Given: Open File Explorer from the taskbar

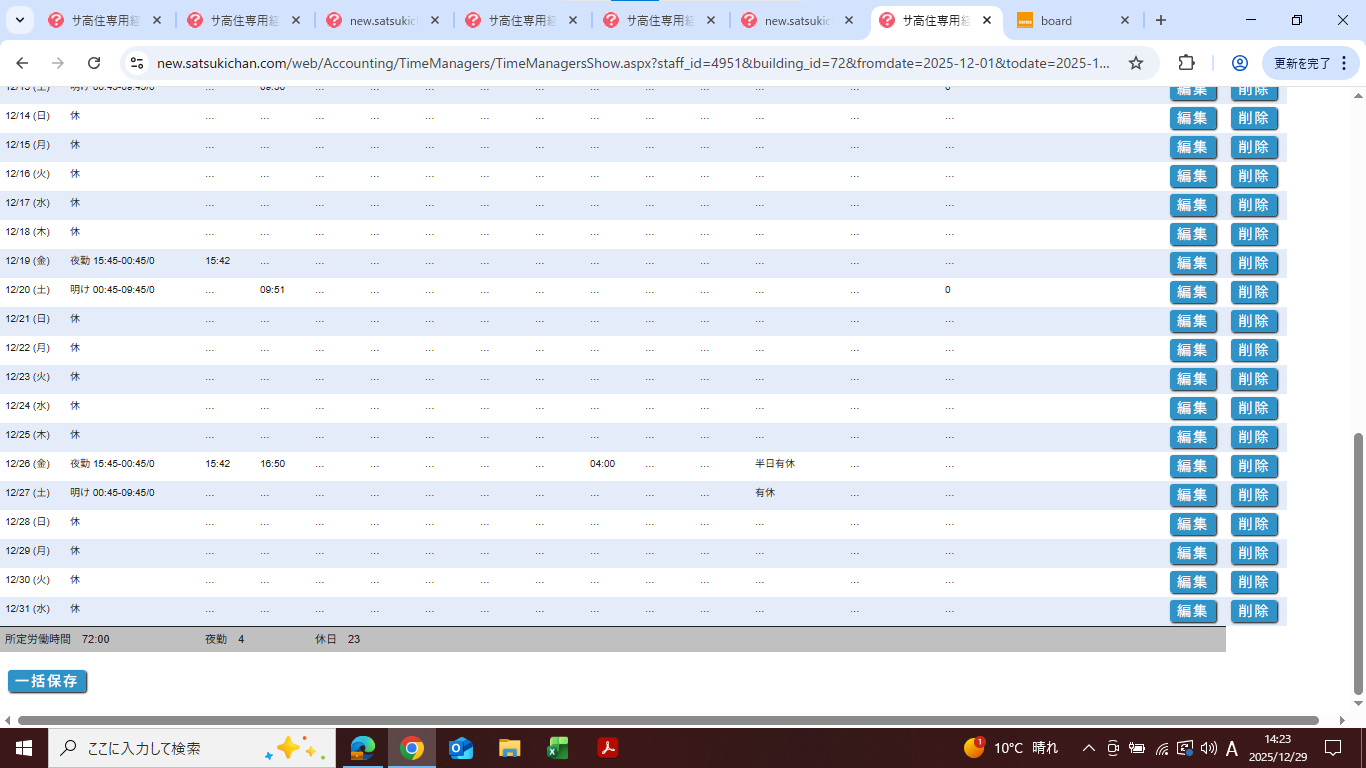Looking at the screenshot, I should point(510,748).
